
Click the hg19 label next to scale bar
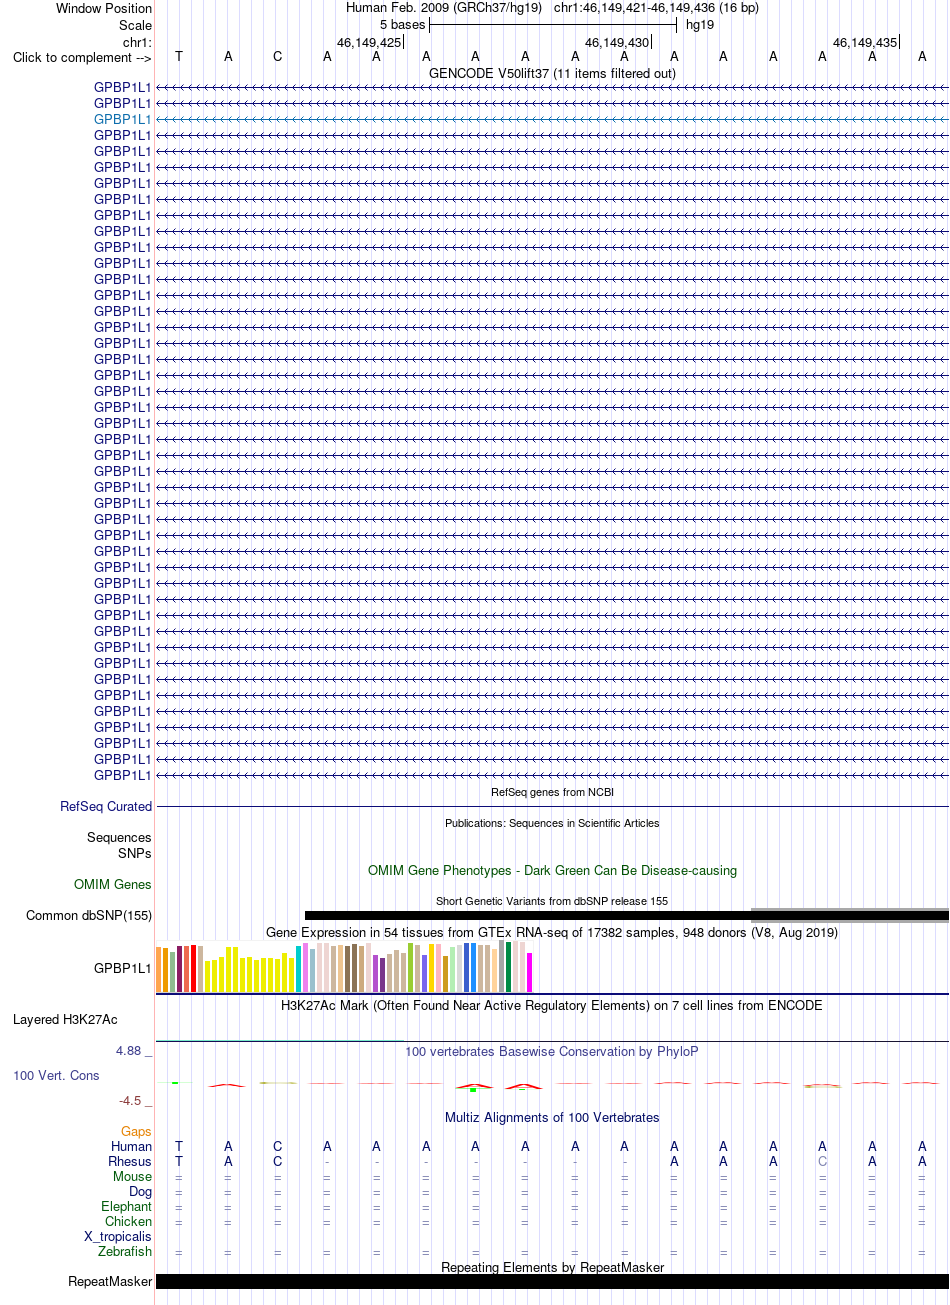point(700,24)
